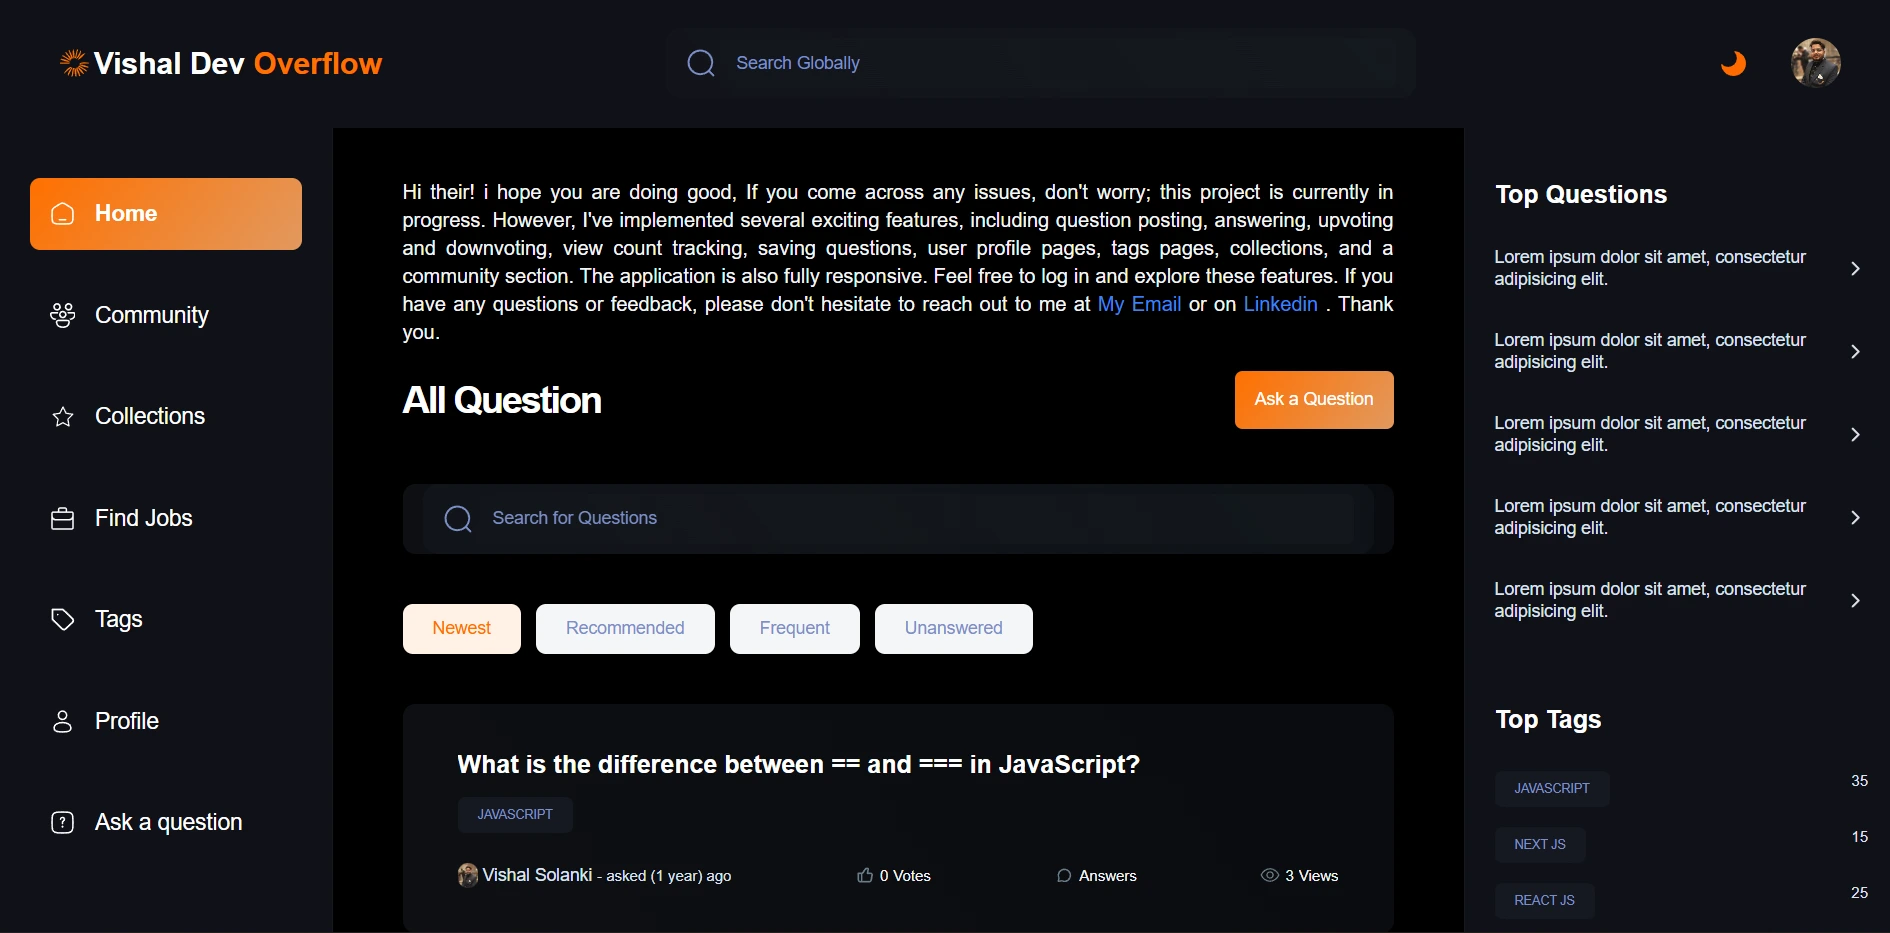
Task: Expand the first Top Questions chevron
Action: (1854, 269)
